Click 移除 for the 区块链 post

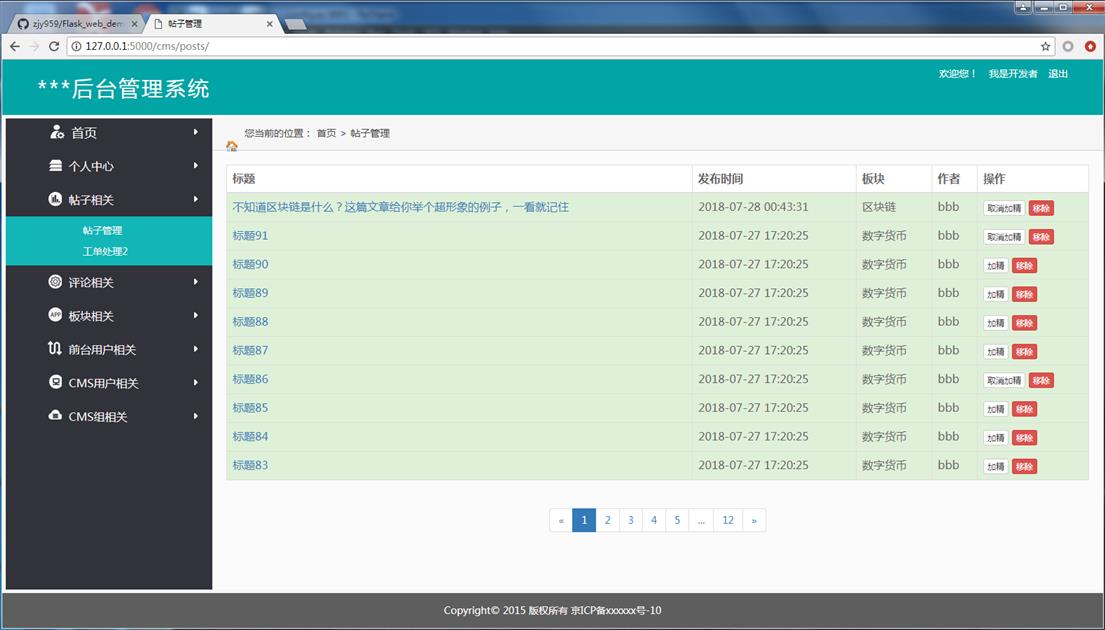click(x=1041, y=208)
